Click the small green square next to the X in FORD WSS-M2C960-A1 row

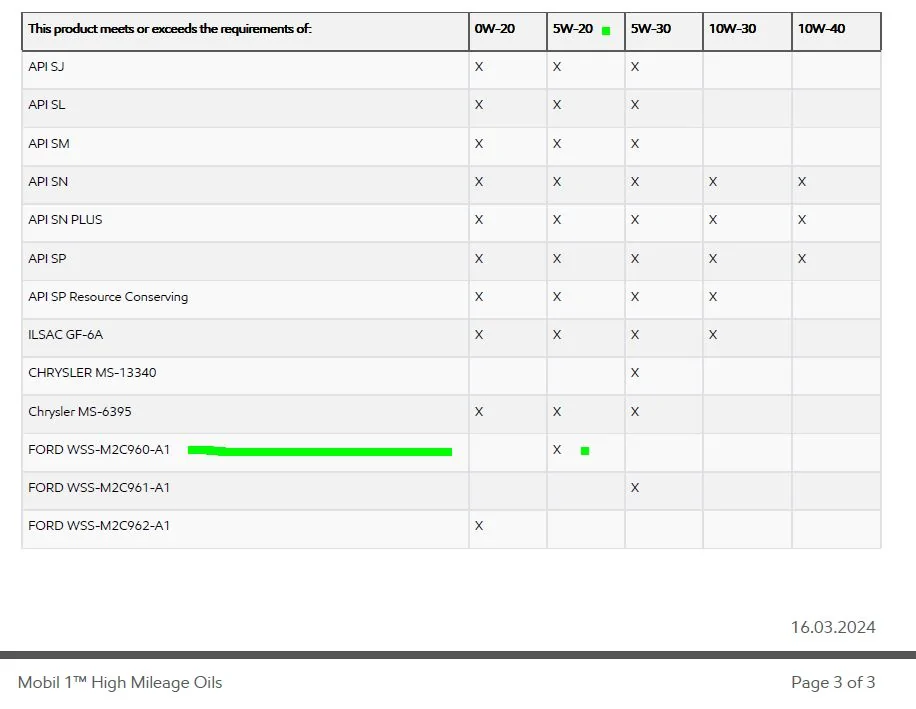coord(584,451)
